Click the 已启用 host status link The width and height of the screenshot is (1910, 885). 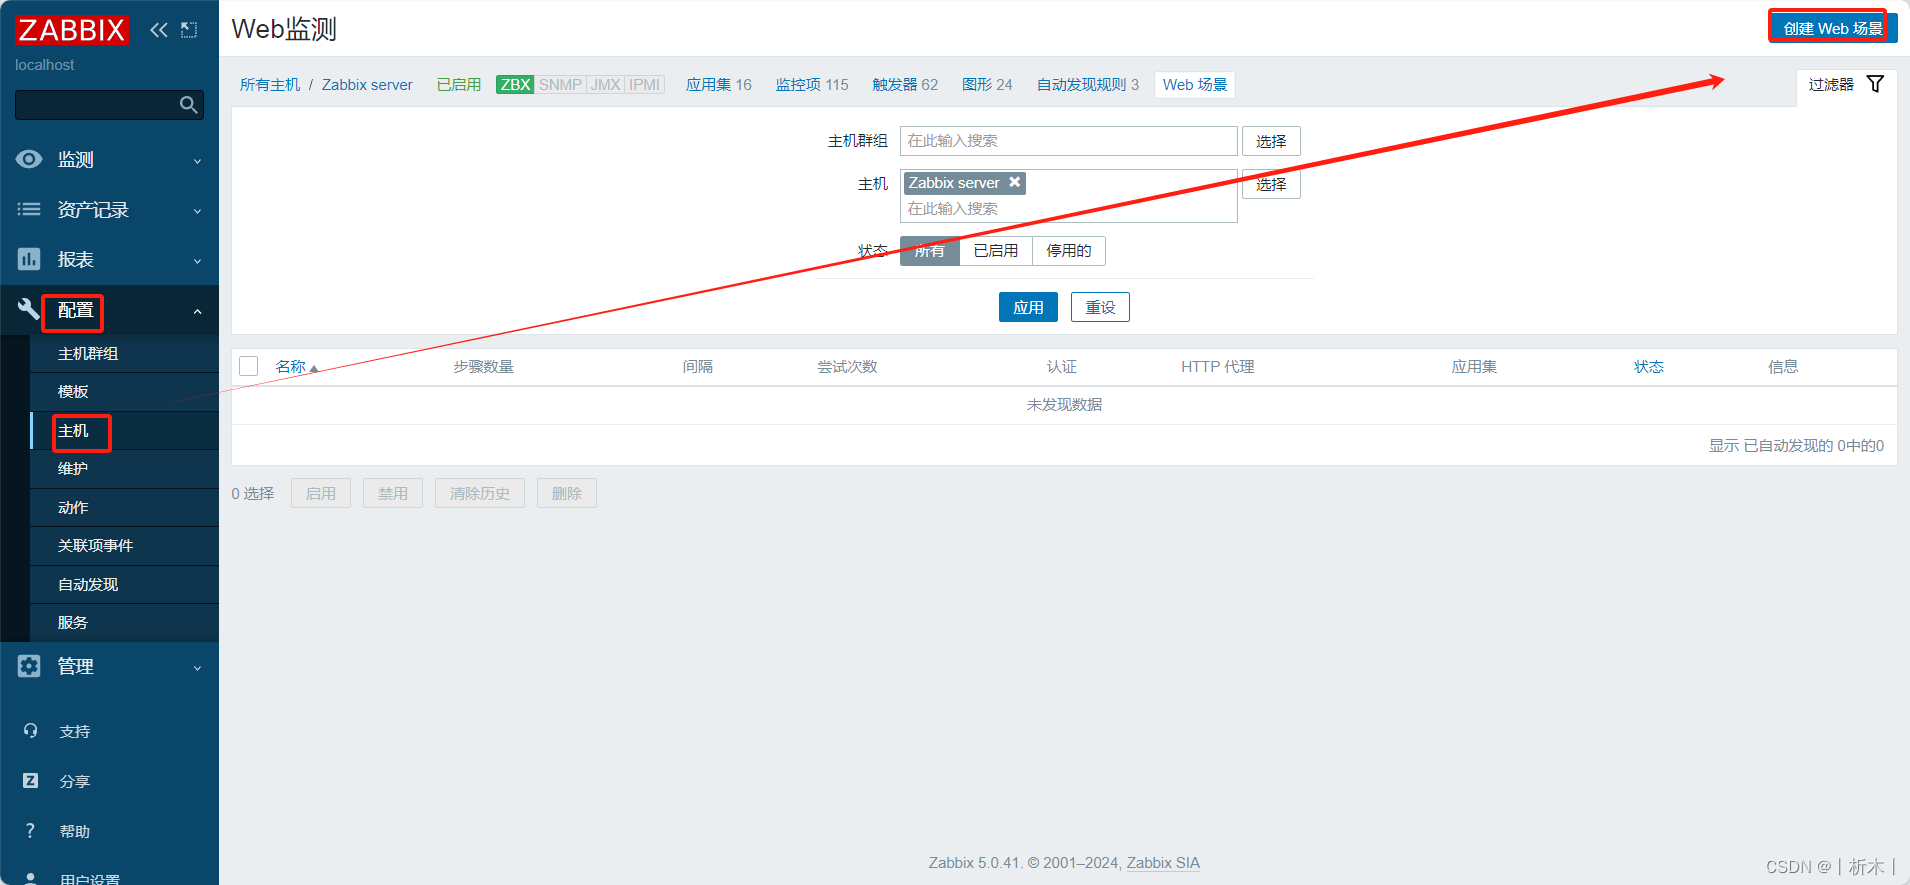click(459, 85)
